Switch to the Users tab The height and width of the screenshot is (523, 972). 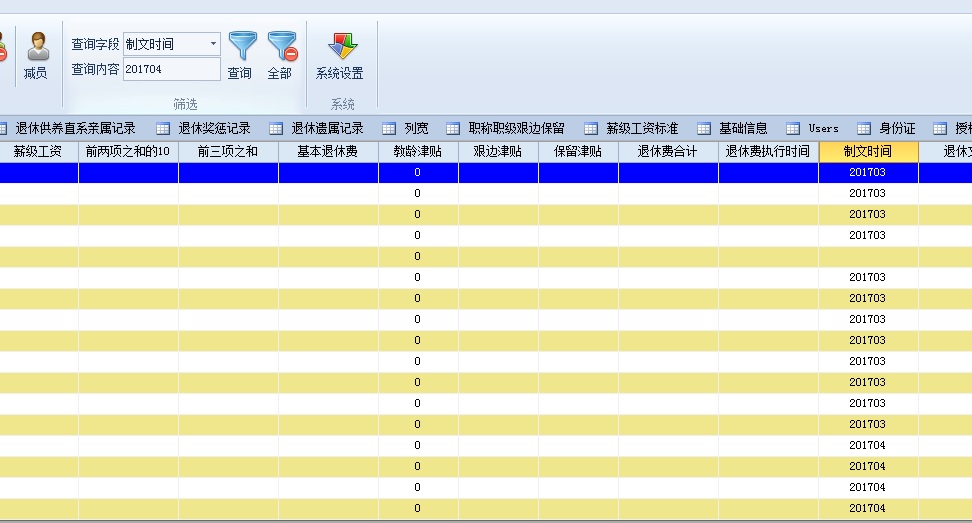823,128
